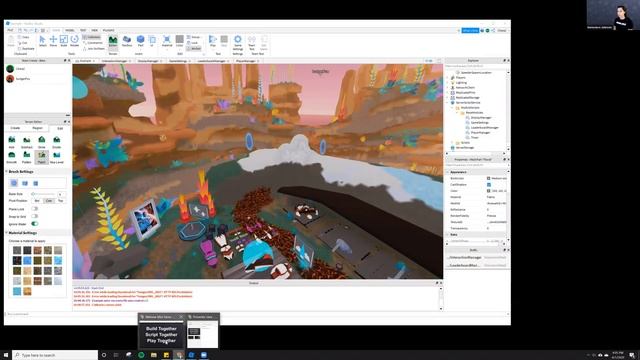The image size is (640, 360).
Task: Open the Toolbox from the ribbon
Action: pos(127,41)
